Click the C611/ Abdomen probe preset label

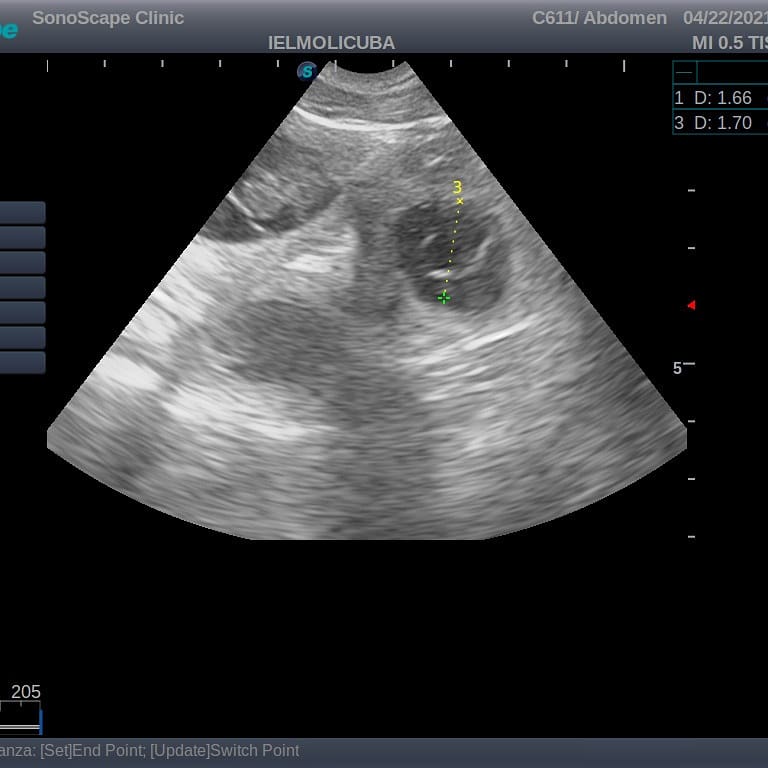coord(599,18)
